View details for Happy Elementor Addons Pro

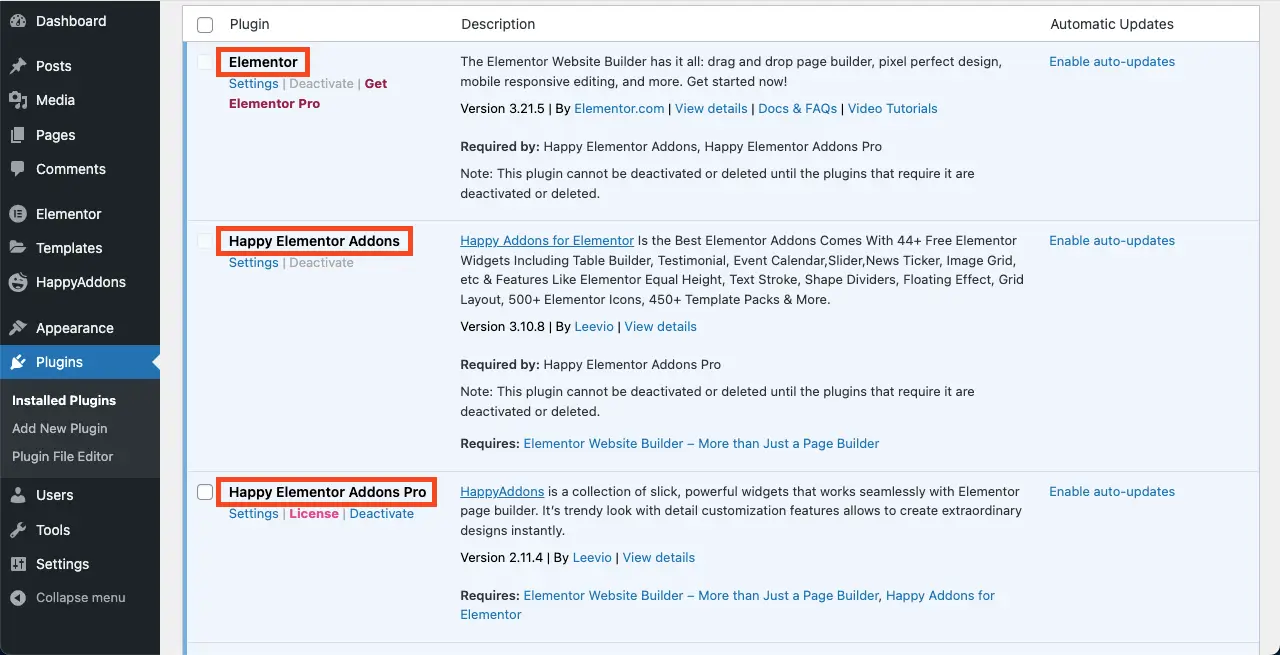point(659,558)
